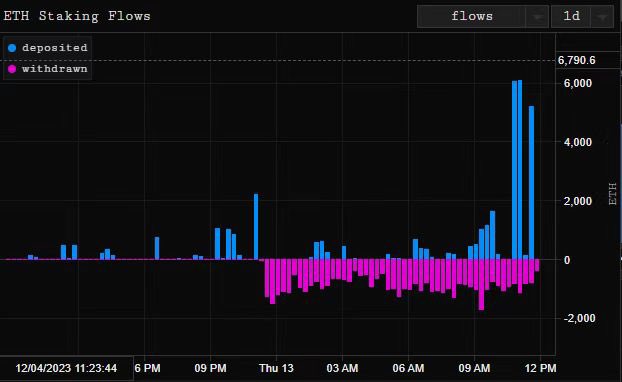Click the 12/04/2023 11:23:44 timestamp label
This screenshot has width=622, height=382.
click(x=66, y=369)
